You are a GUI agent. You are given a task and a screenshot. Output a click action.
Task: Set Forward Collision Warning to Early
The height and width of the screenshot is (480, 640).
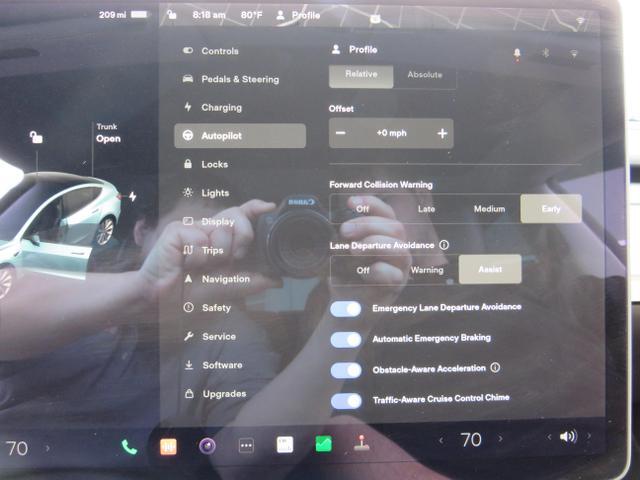pyautogui.click(x=551, y=209)
